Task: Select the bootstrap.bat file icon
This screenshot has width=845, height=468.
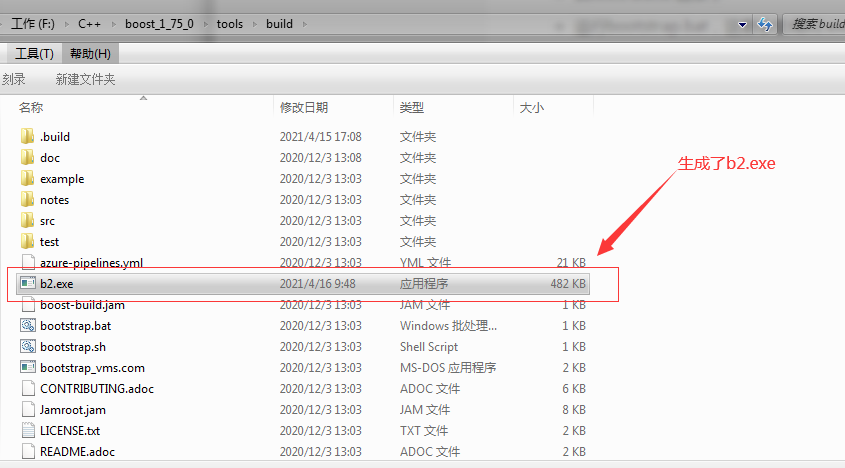Action: coord(27,326)
